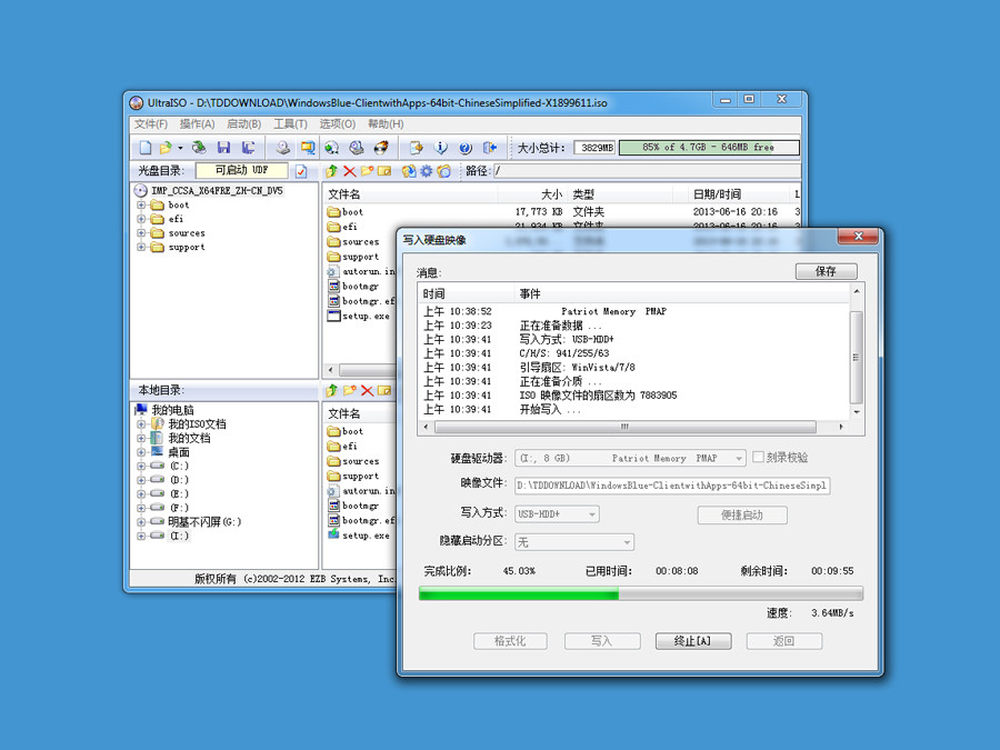Click the Add files document toolbar icon
The height and width of the screenshot is (750, 1000).
tap(416, 148)
